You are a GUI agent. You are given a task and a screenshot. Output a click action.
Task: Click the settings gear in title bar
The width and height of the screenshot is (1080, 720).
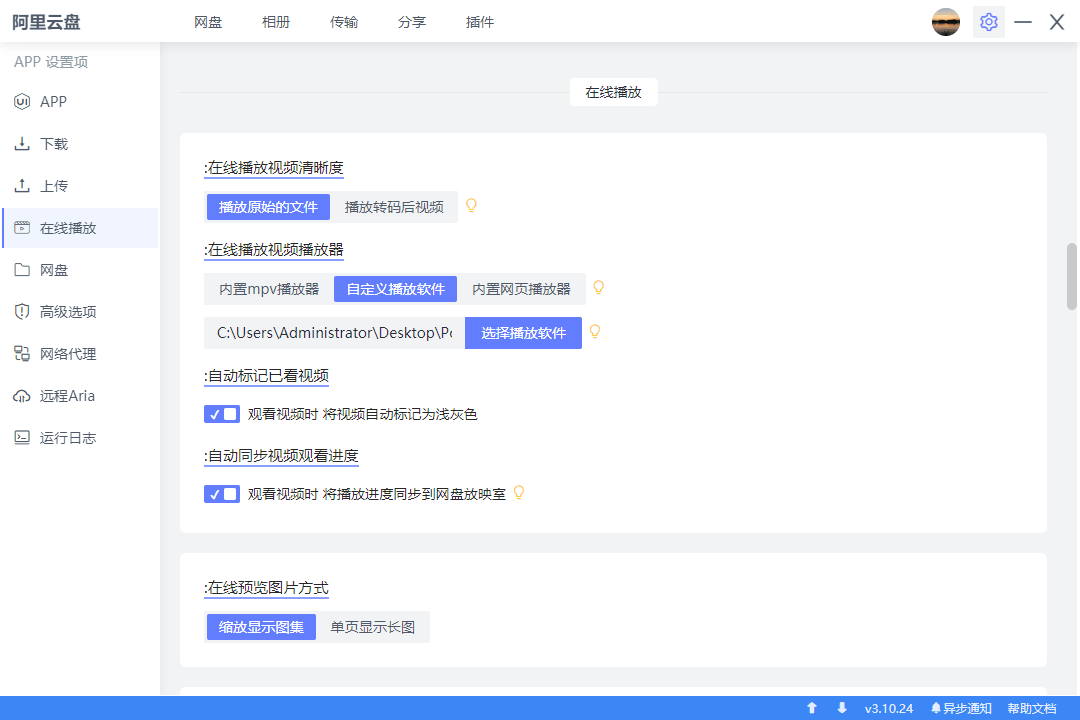pyautogui.click(x=989, y=21)
